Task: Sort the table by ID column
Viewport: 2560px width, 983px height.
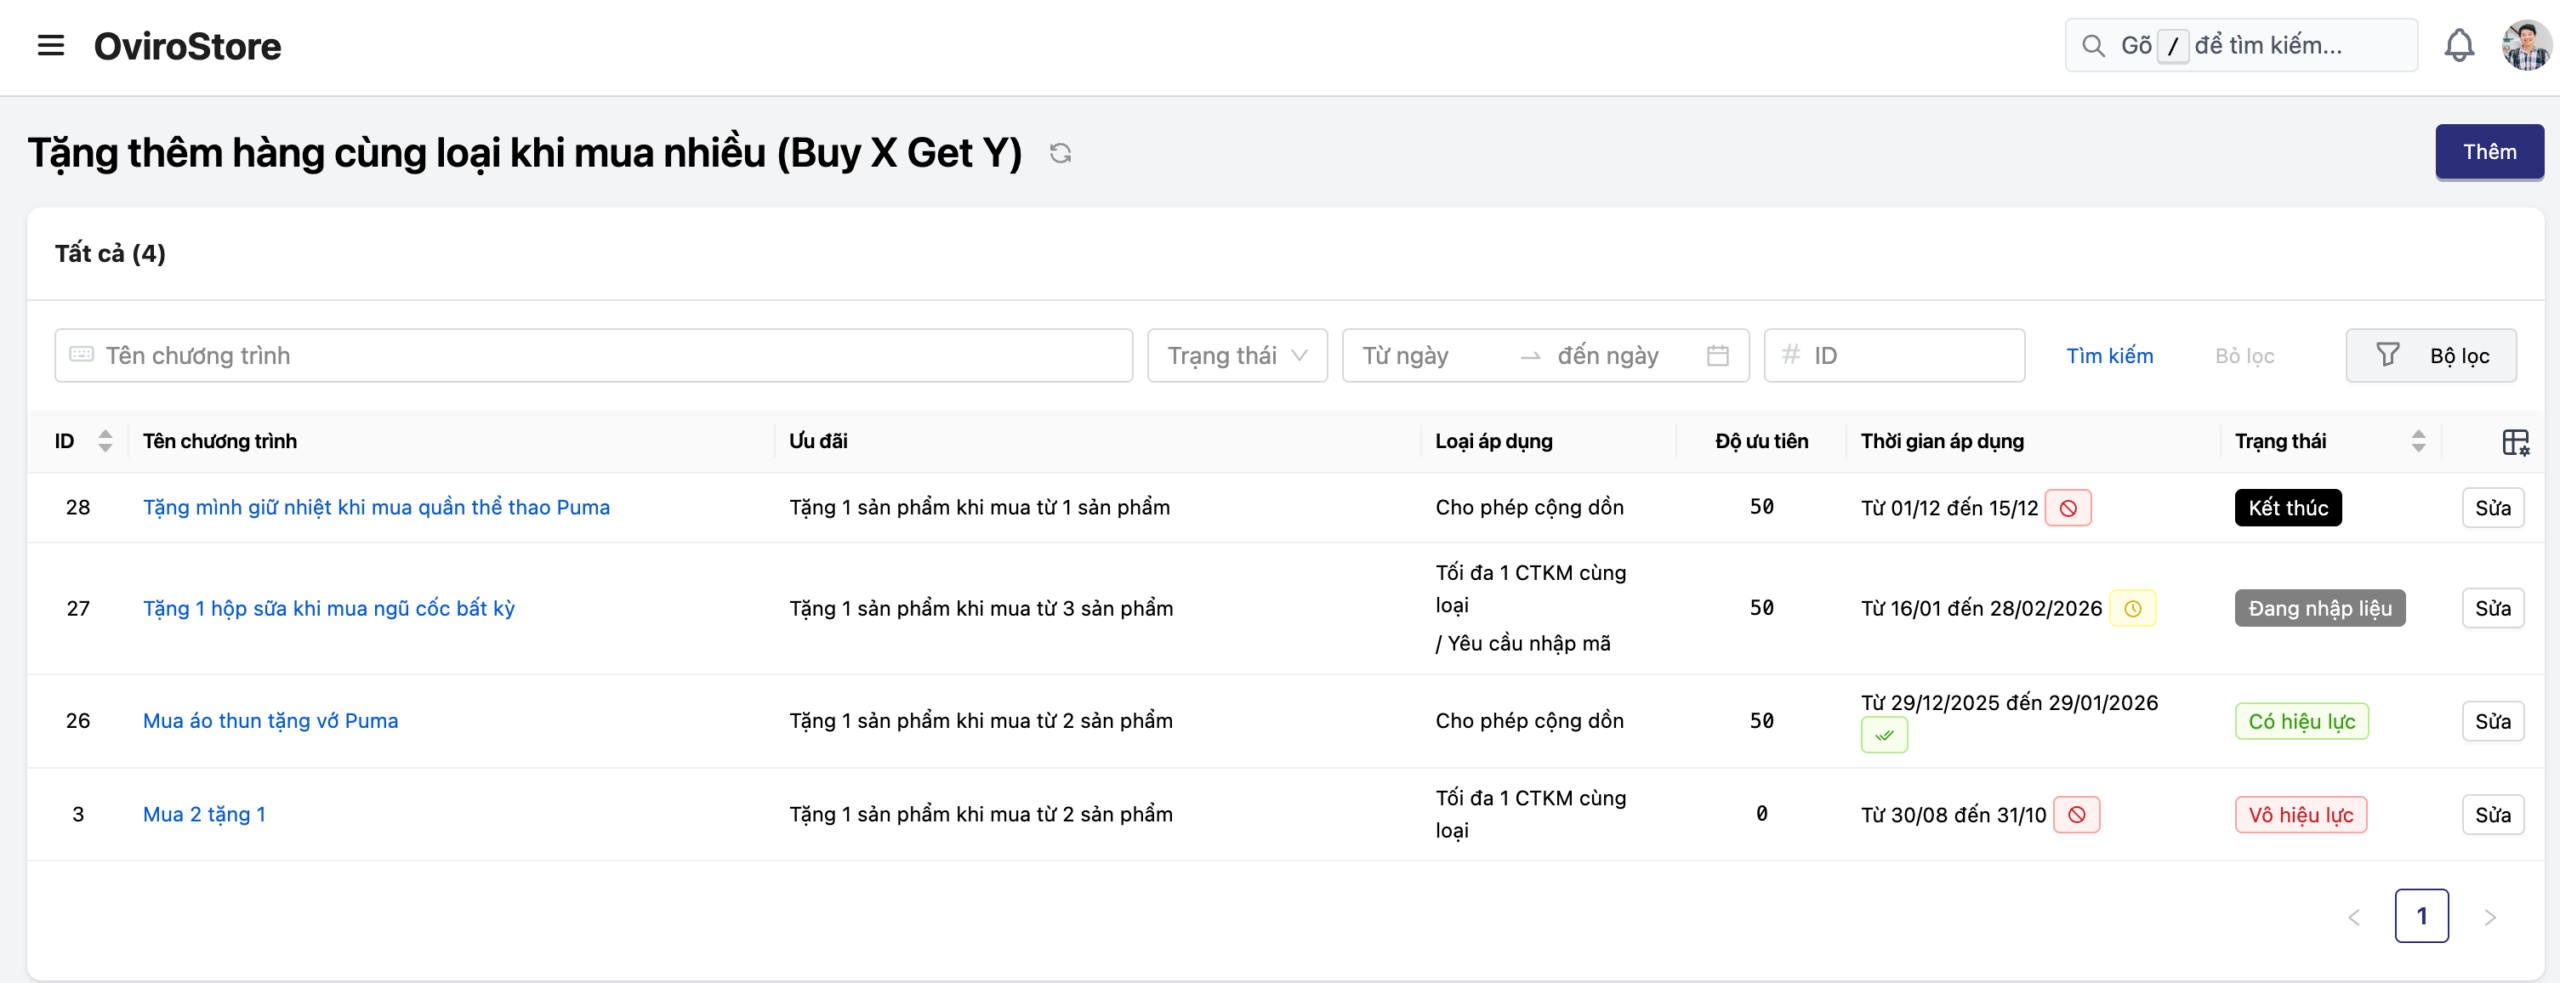Action: 104,441
